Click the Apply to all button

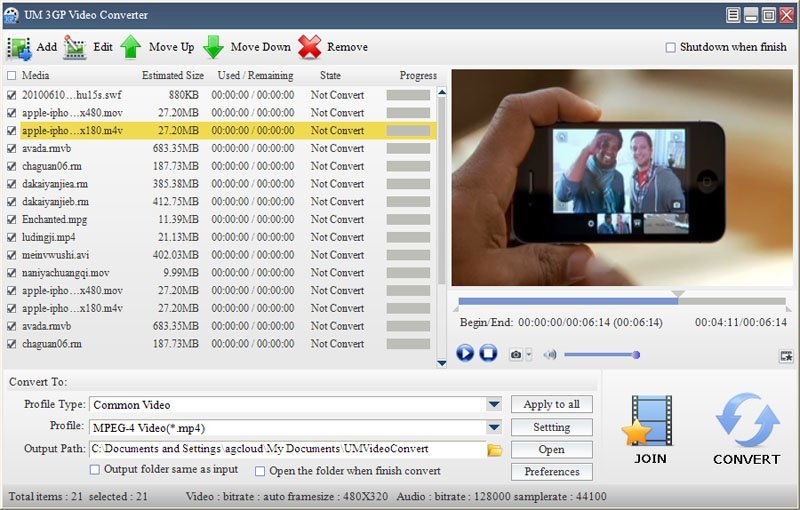(551, 404)
